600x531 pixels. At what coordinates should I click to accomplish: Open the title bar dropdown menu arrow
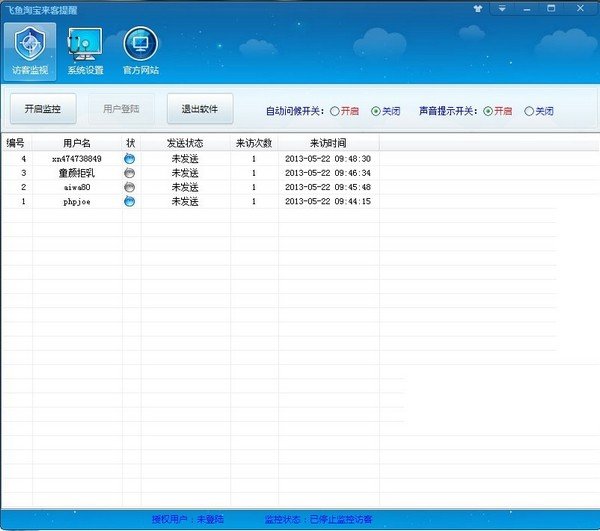tap(502, 8)
